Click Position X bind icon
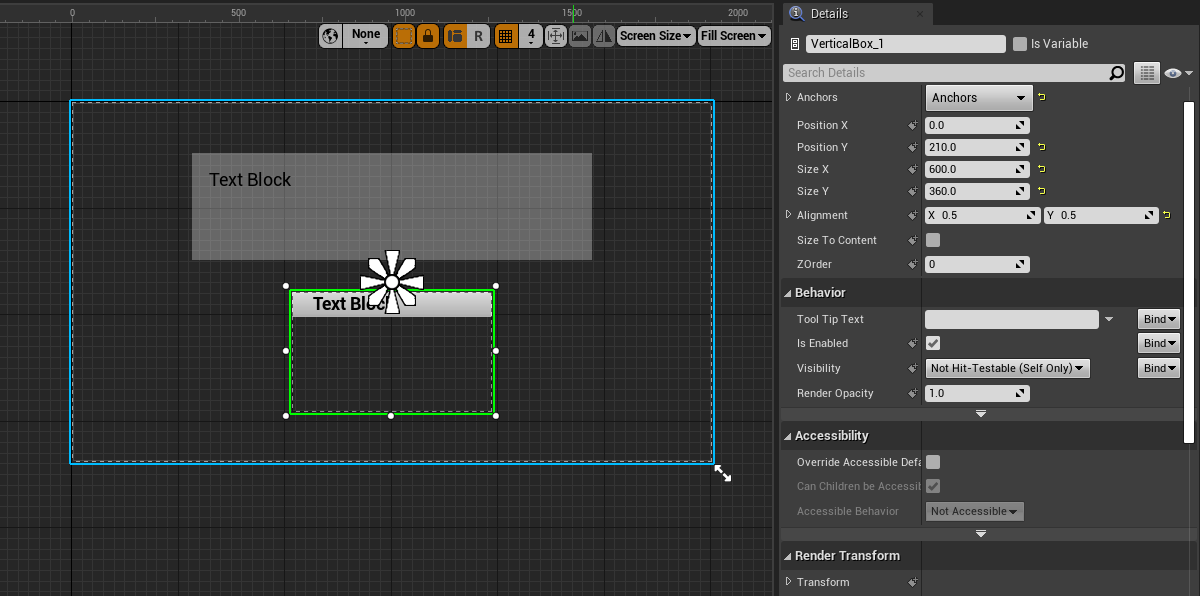 912,126
